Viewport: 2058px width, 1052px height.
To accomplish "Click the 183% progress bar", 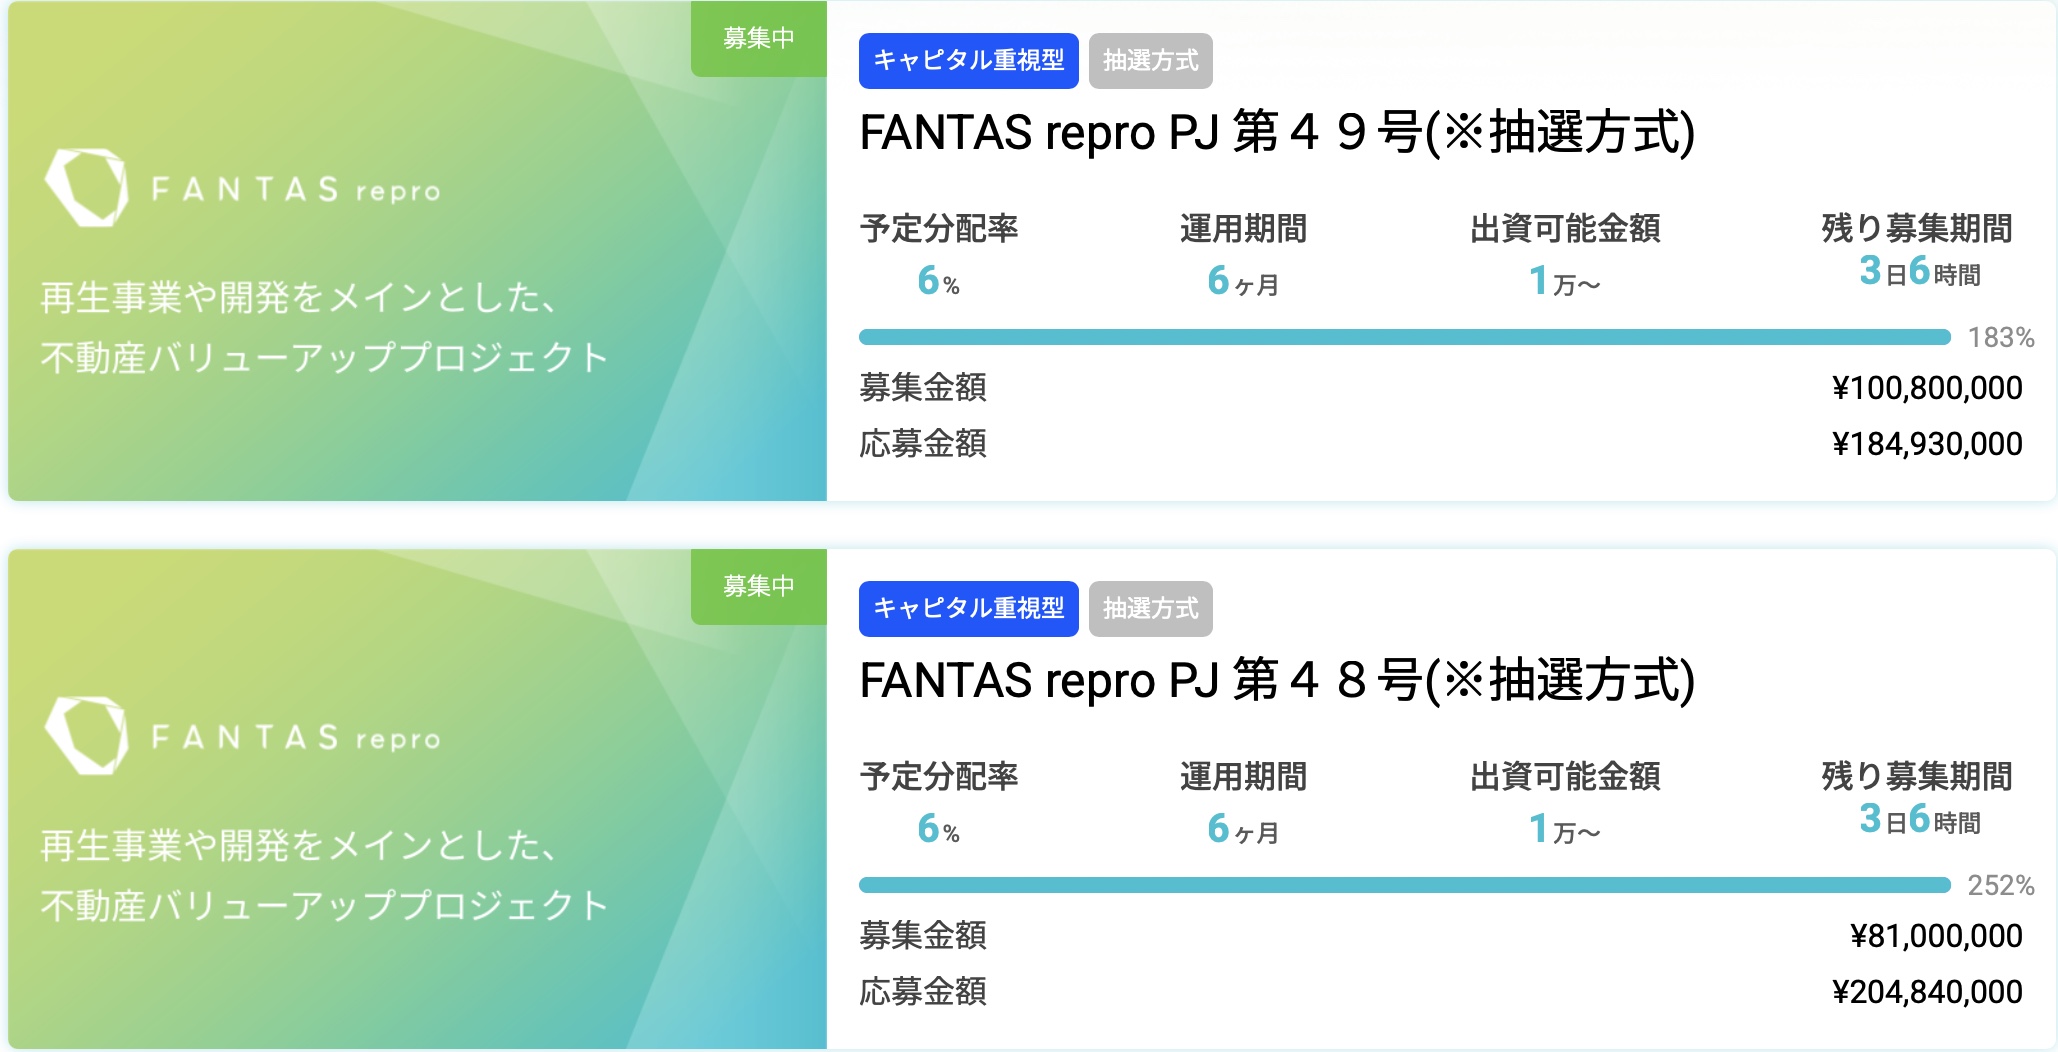I will click(x=1405, y=337).
